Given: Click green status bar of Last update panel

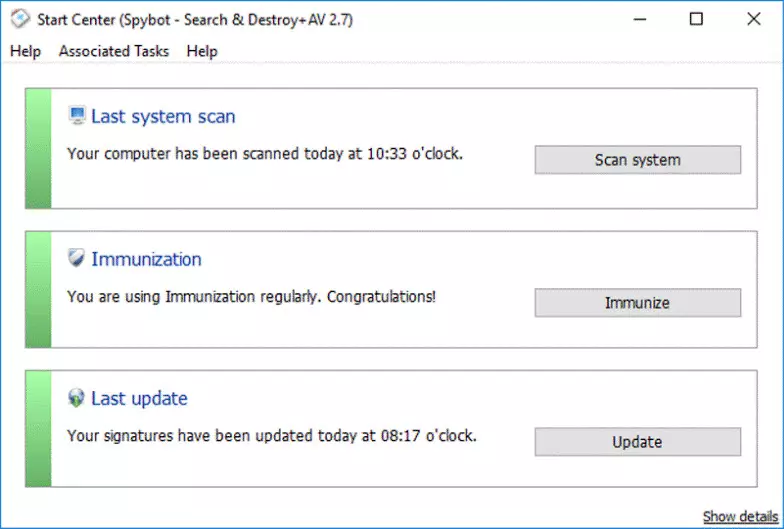Looking at the screenshot, I should point(38,429).
